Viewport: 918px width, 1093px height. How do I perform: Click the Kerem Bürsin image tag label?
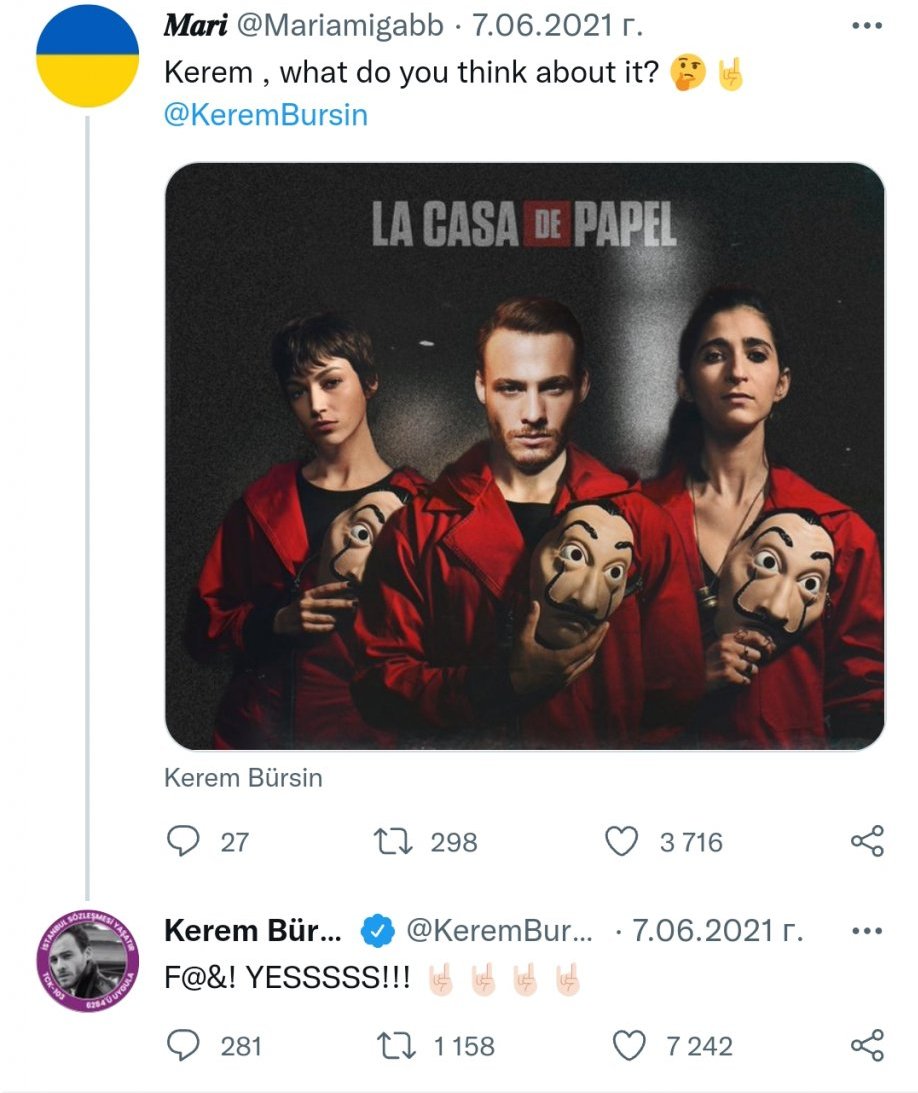pyautogui.click(x=243, y=778)
